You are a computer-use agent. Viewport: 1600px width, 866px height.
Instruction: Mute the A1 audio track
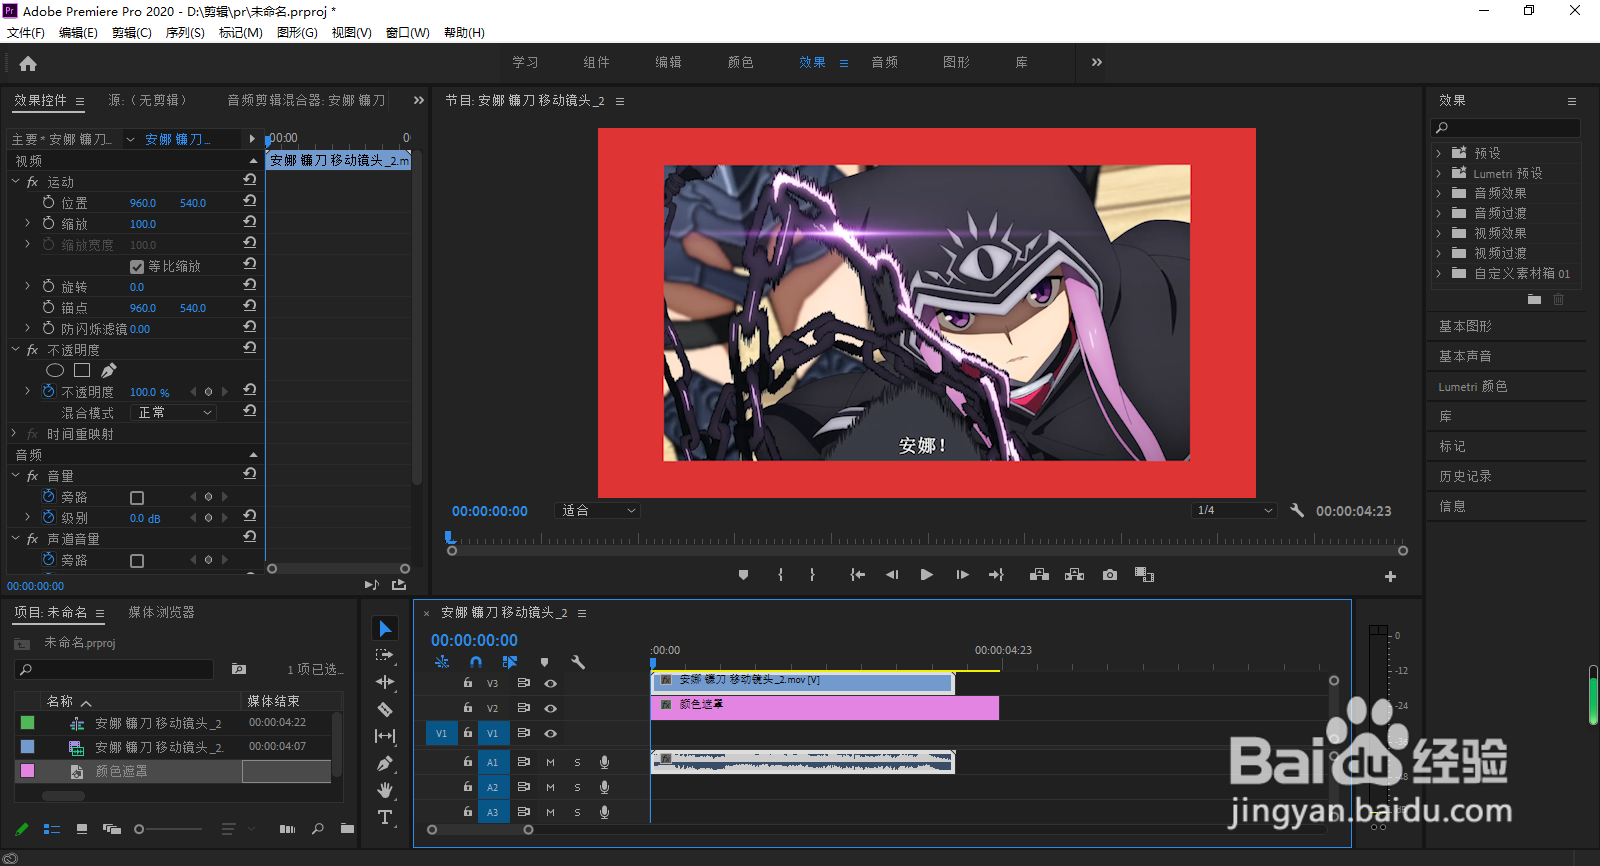click(x=550, y=762)
